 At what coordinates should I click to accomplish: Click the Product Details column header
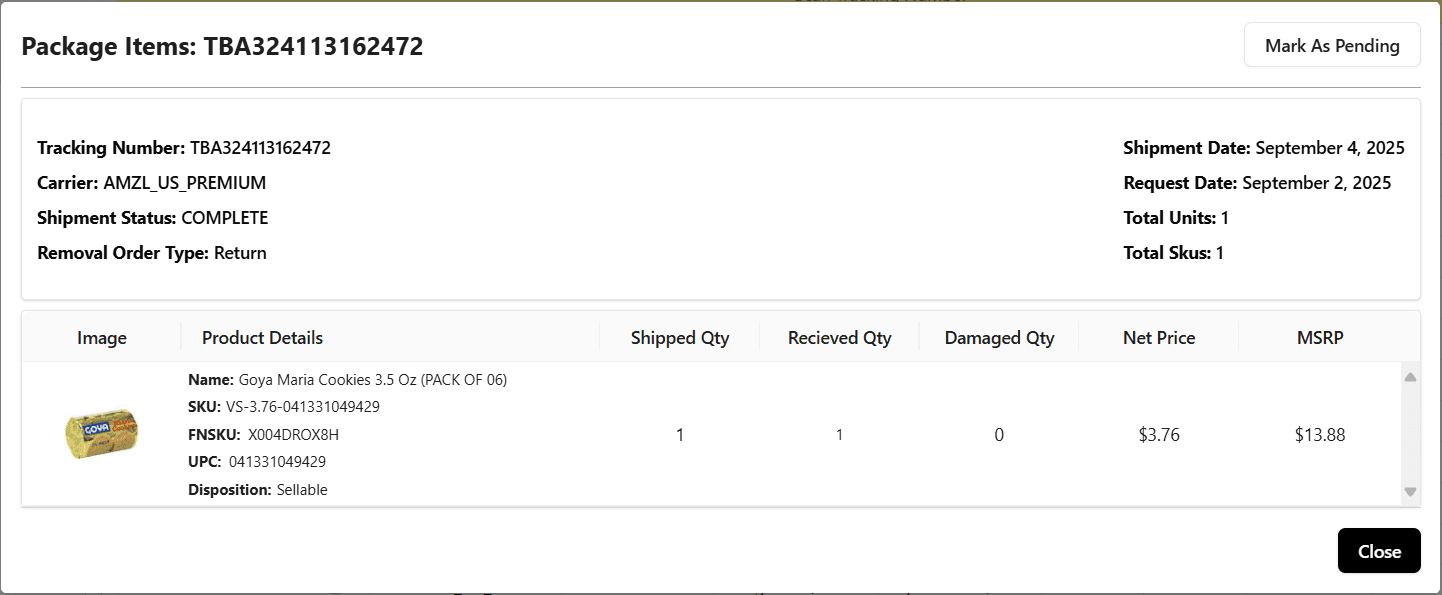(262, 337)
